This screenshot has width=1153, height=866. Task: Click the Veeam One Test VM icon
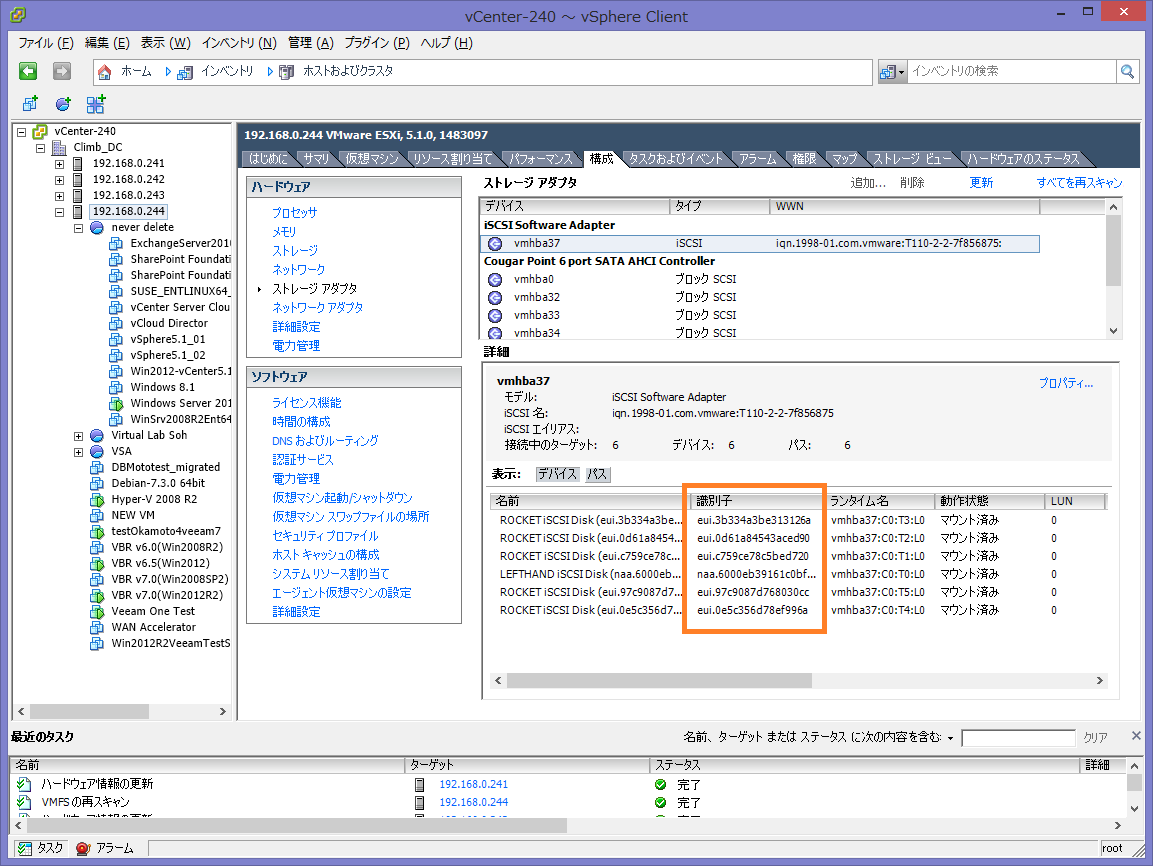[97, 611]
